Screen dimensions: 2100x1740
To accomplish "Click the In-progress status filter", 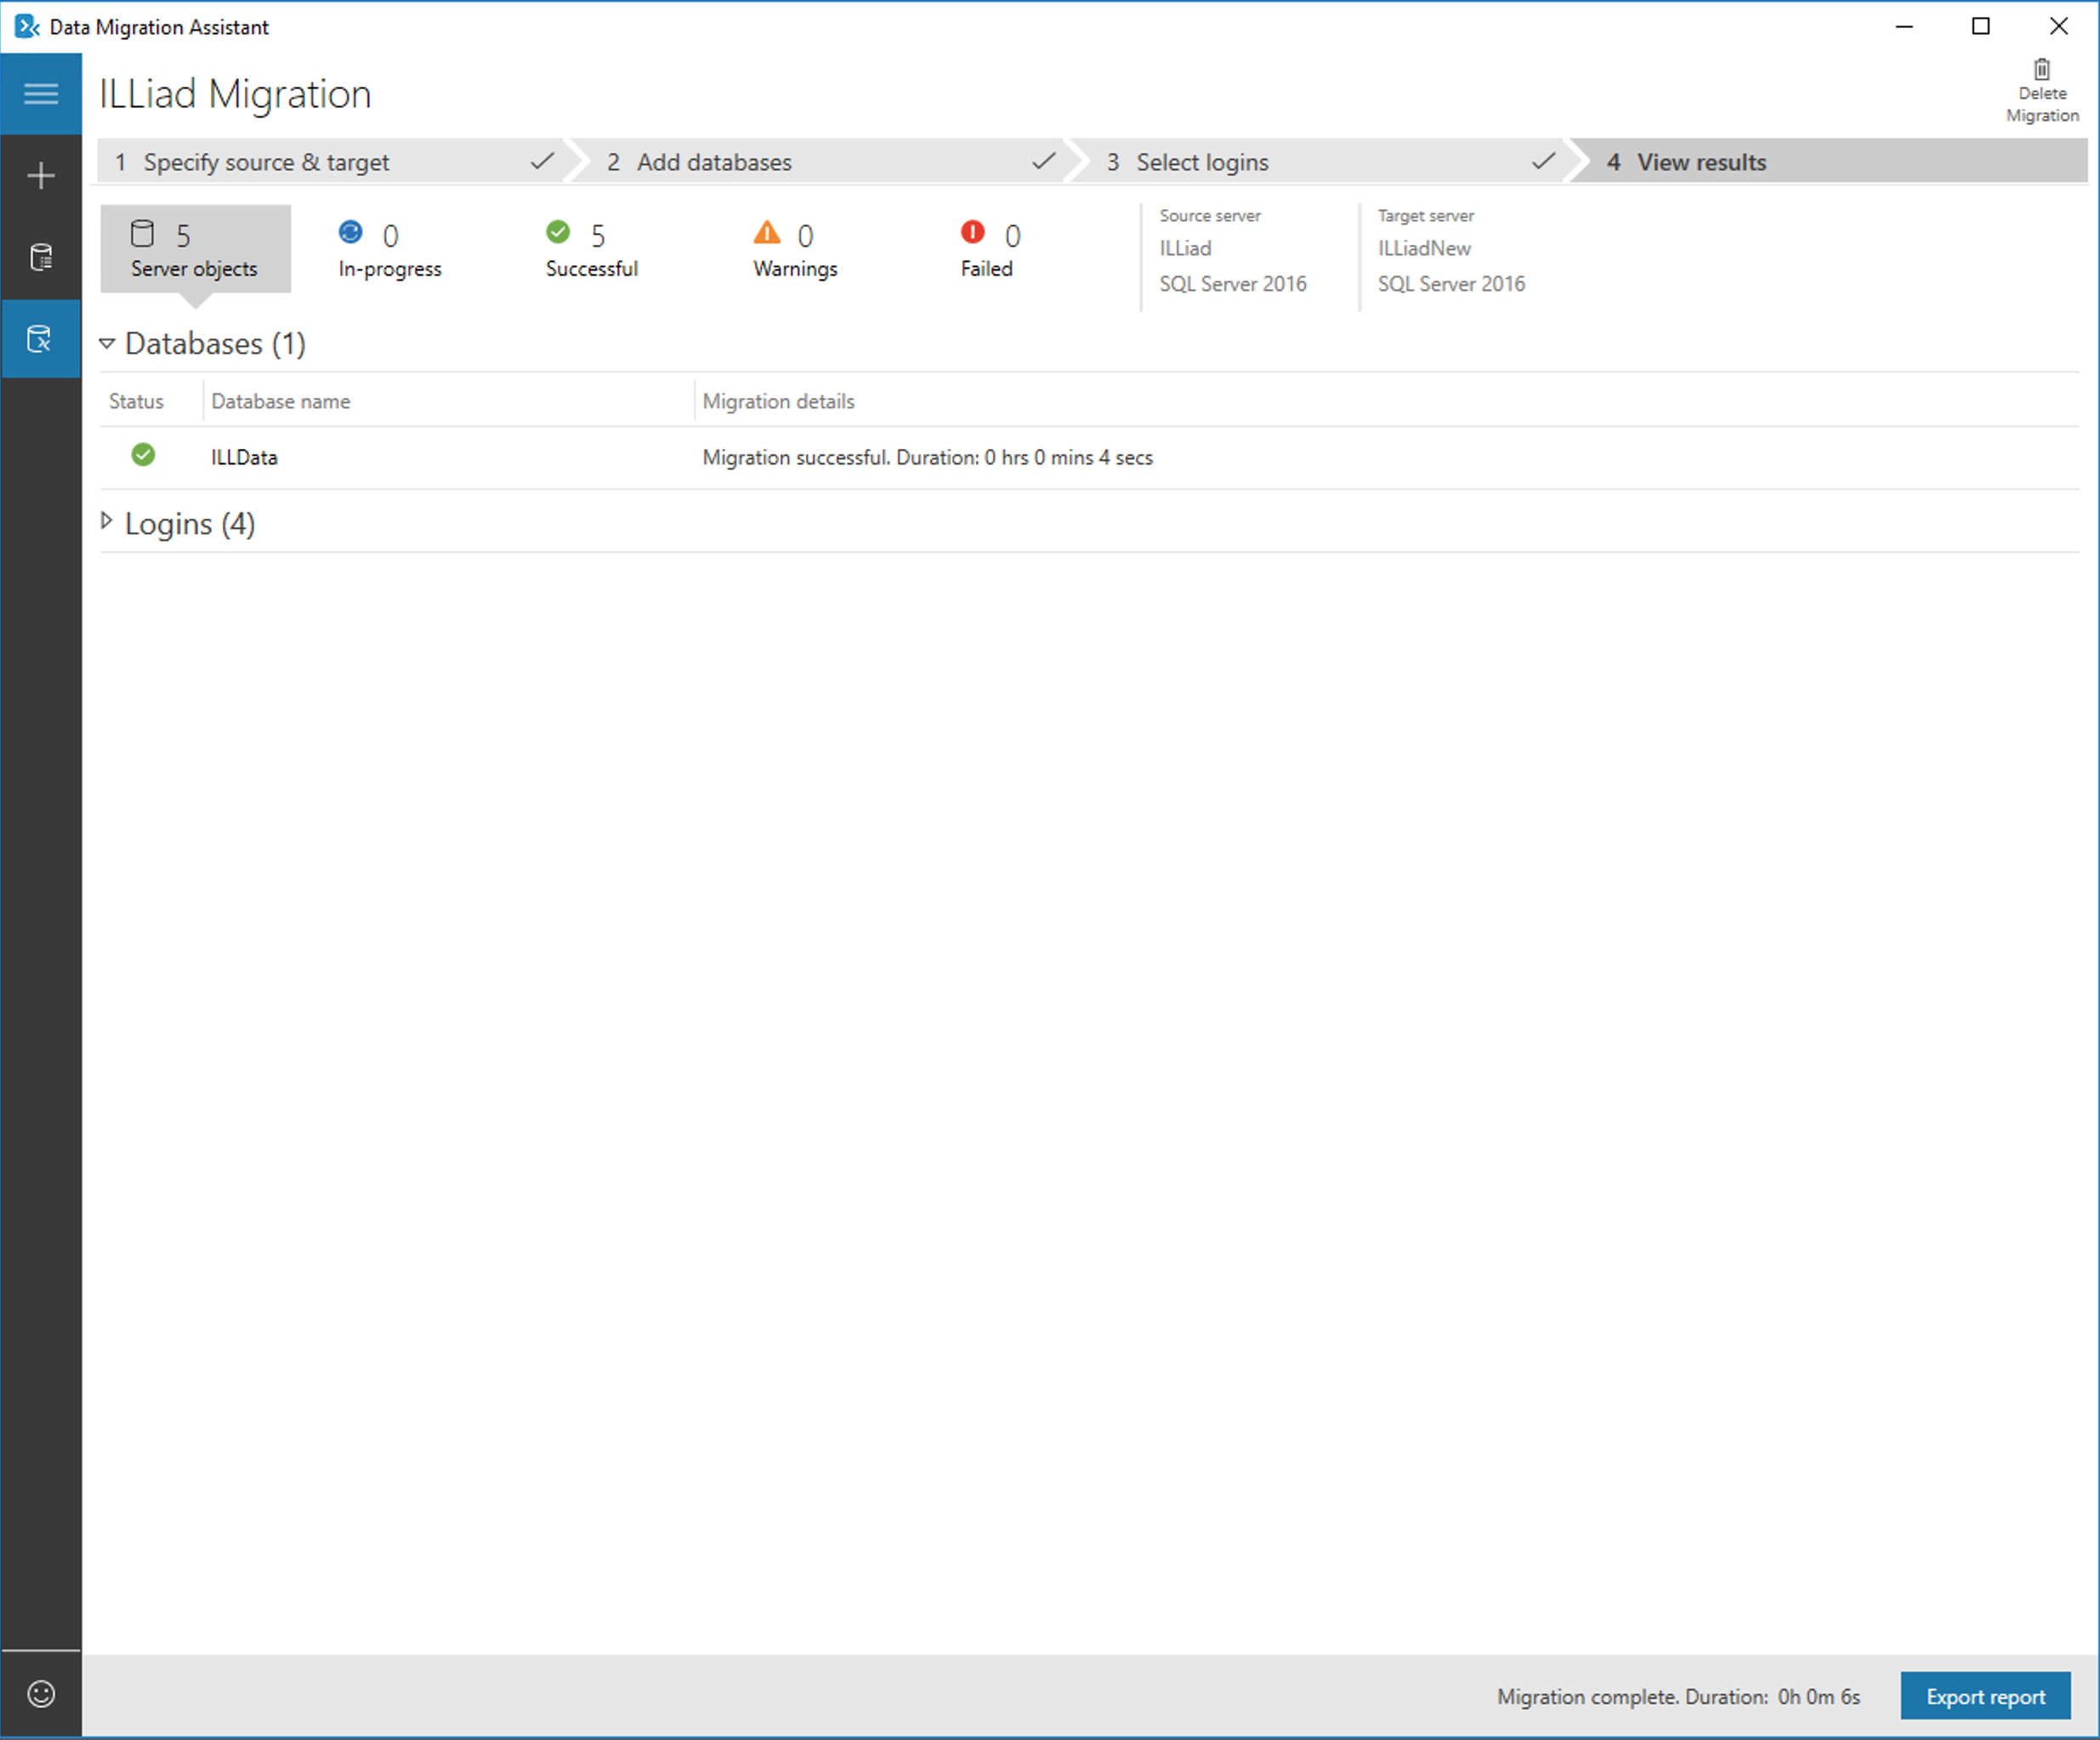I will pos(390,248).
